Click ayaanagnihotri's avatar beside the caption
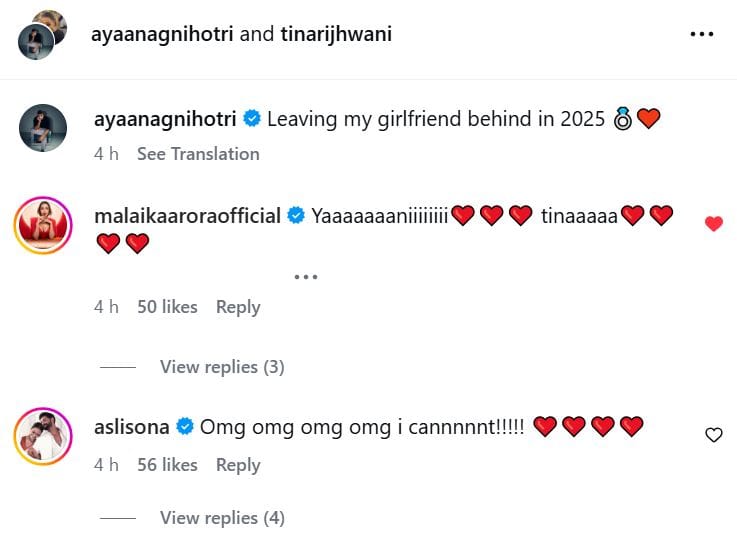 pyautogui.click(x=43, y=128)
